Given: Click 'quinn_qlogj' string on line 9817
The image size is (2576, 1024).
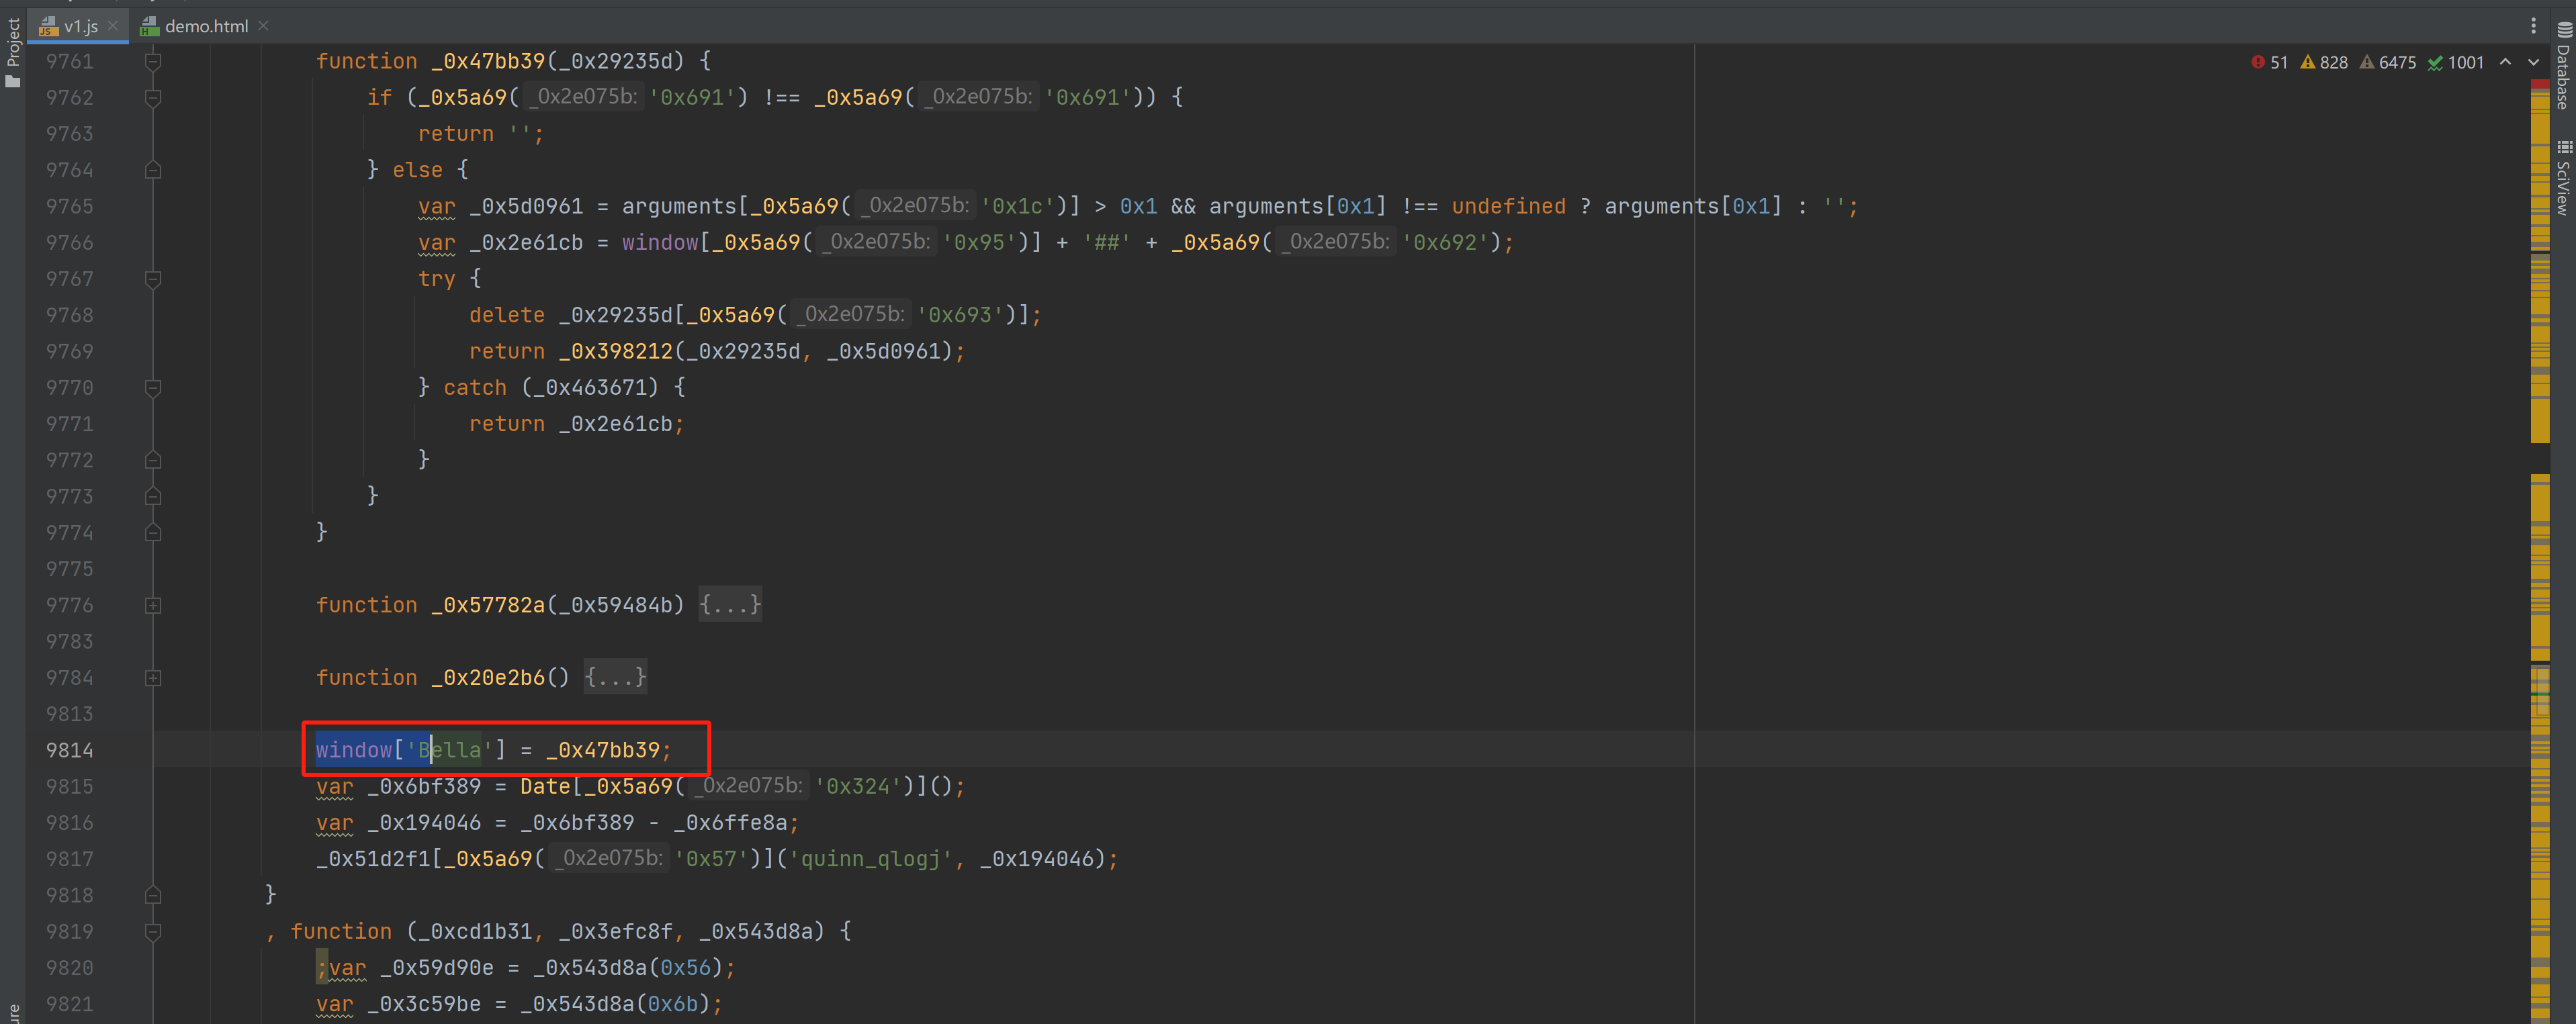Looking at the screenshot, I should 871,859.
